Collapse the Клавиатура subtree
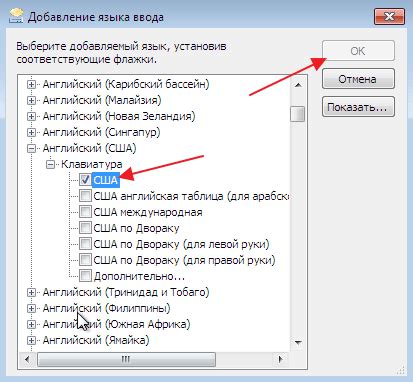This screenshot has height=382, width=413. [x=50, y=164]
